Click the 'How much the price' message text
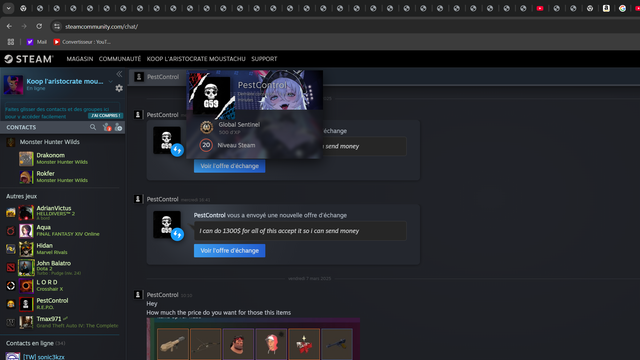640x360 pixels. [x=218, y=313]
